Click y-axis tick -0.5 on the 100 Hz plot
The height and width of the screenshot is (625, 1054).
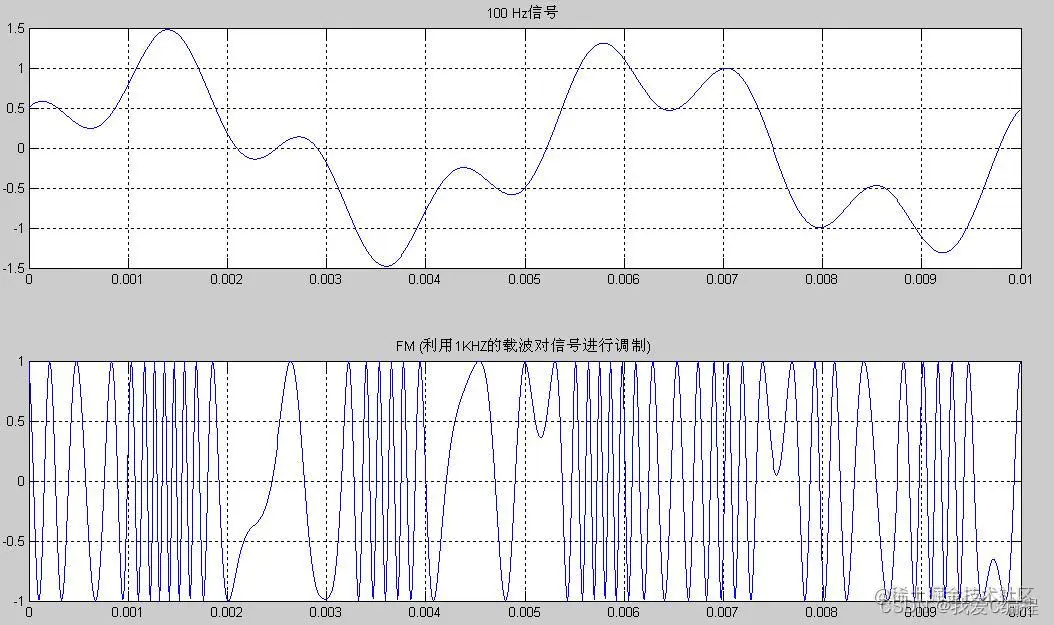pos(15,189)
